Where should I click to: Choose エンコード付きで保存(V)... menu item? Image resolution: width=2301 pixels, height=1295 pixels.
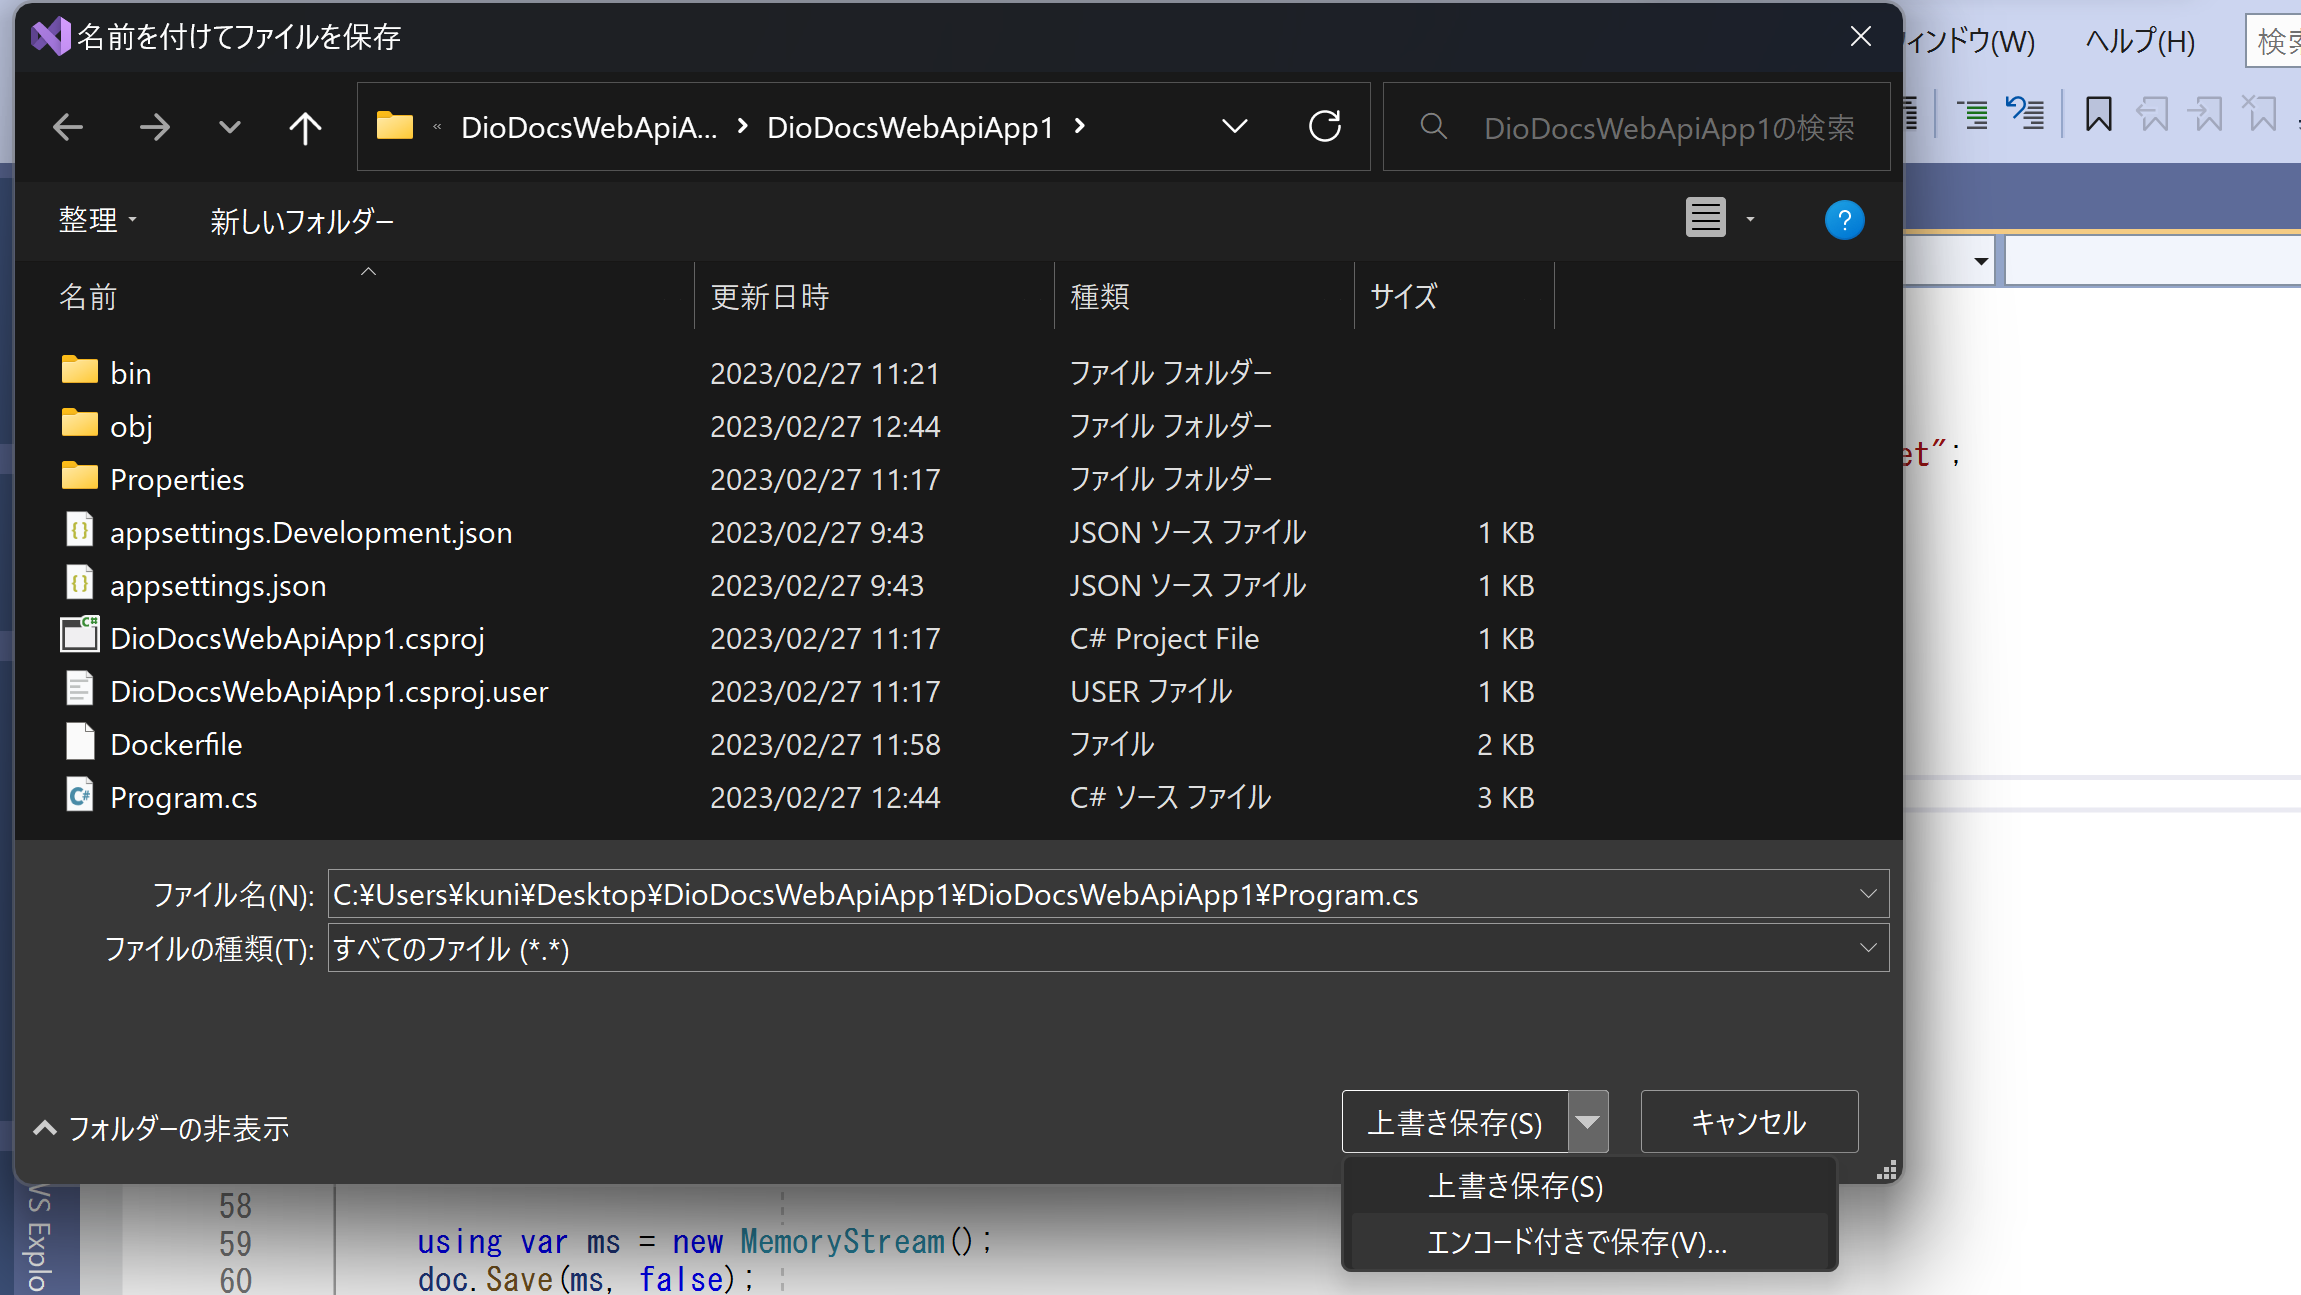(x=1589, y=1242)
